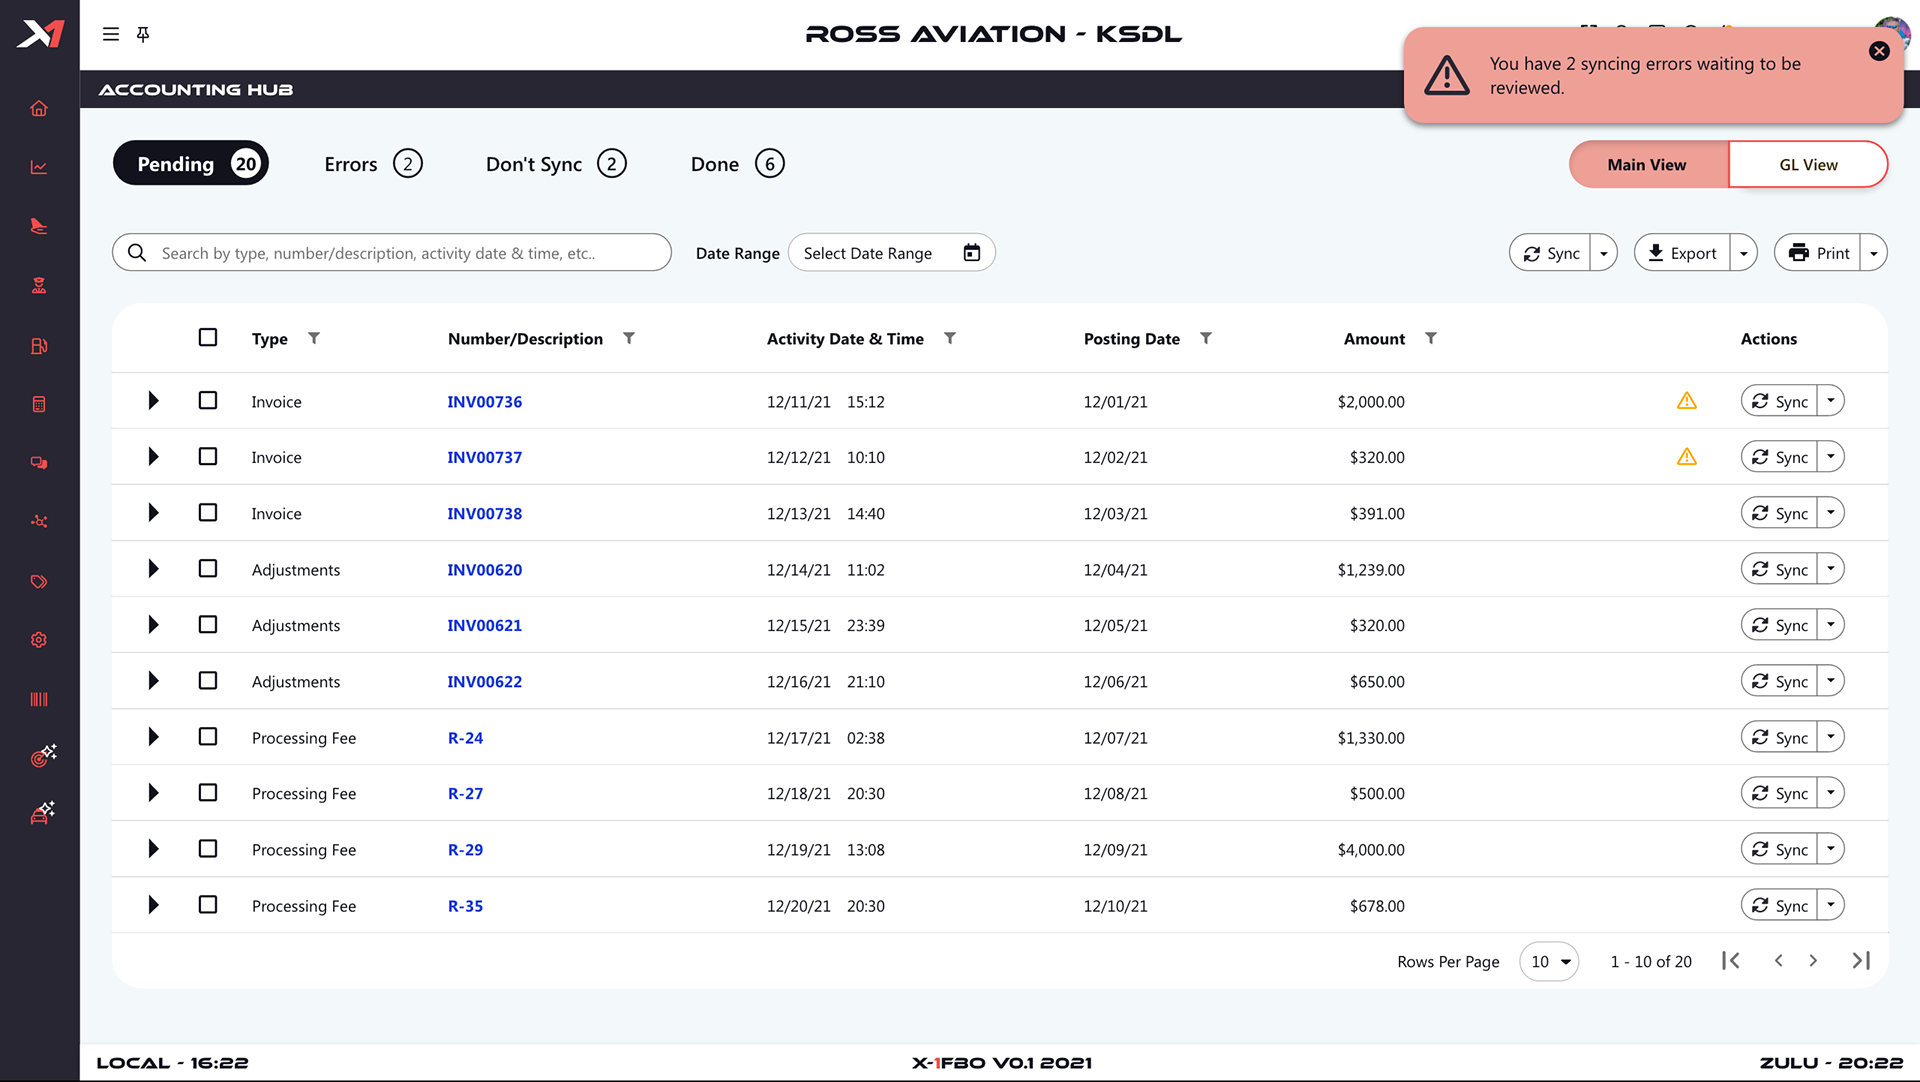The image size is (1920, 1082).
Task: Expand the INV00620 adjustments row
Action: [x=153, y=568]
